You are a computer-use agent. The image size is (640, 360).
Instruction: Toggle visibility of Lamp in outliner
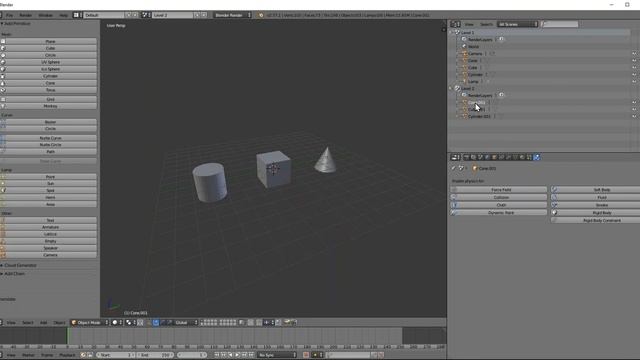[634, 81]
